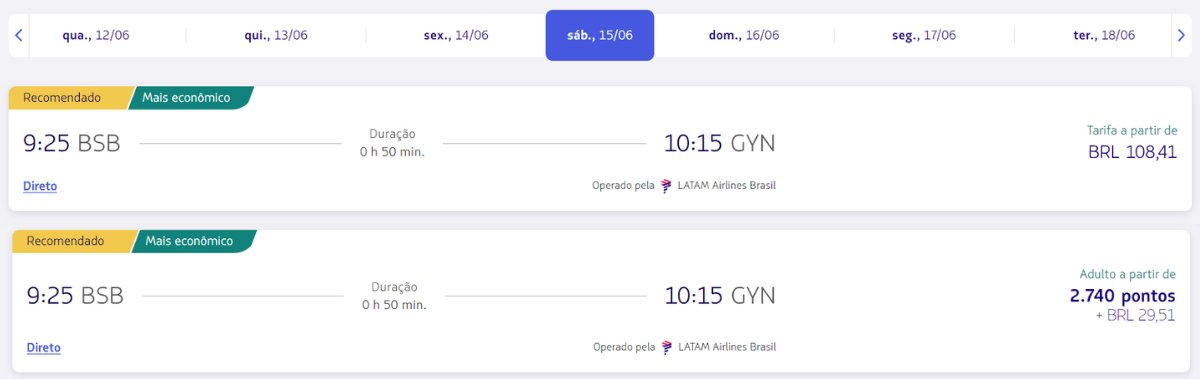The height and width of the screenshot is (382, 1200).
Task: Select the qui., 13/06 date tab
Action: [x=276, y=35]
